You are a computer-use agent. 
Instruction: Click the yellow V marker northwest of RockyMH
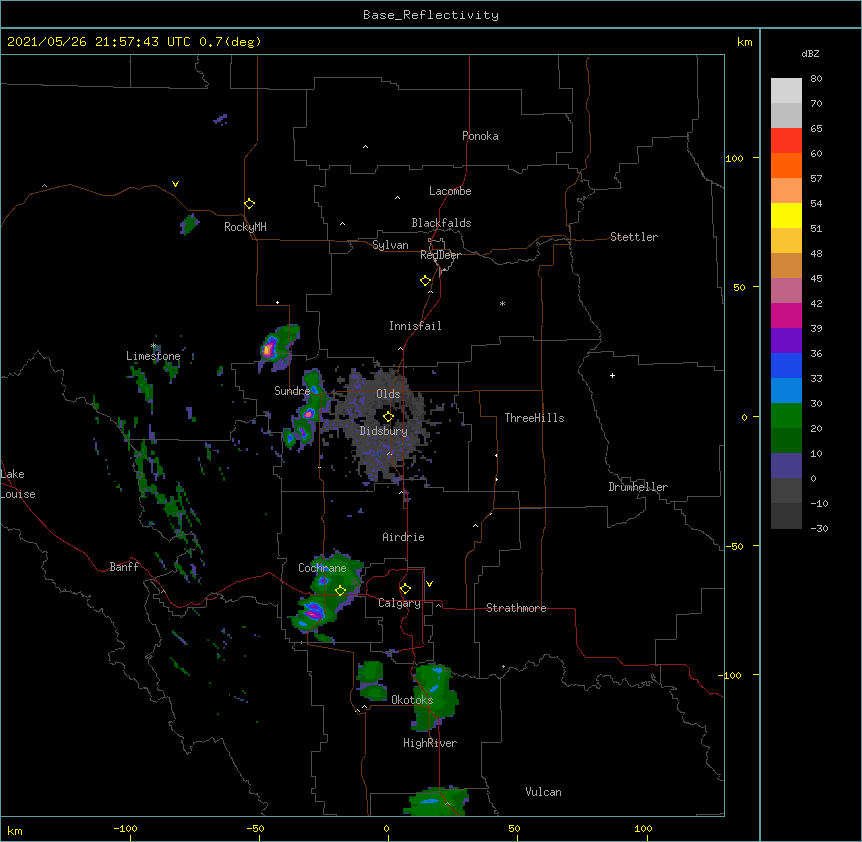pyautogui.click(x=175, y=184)
